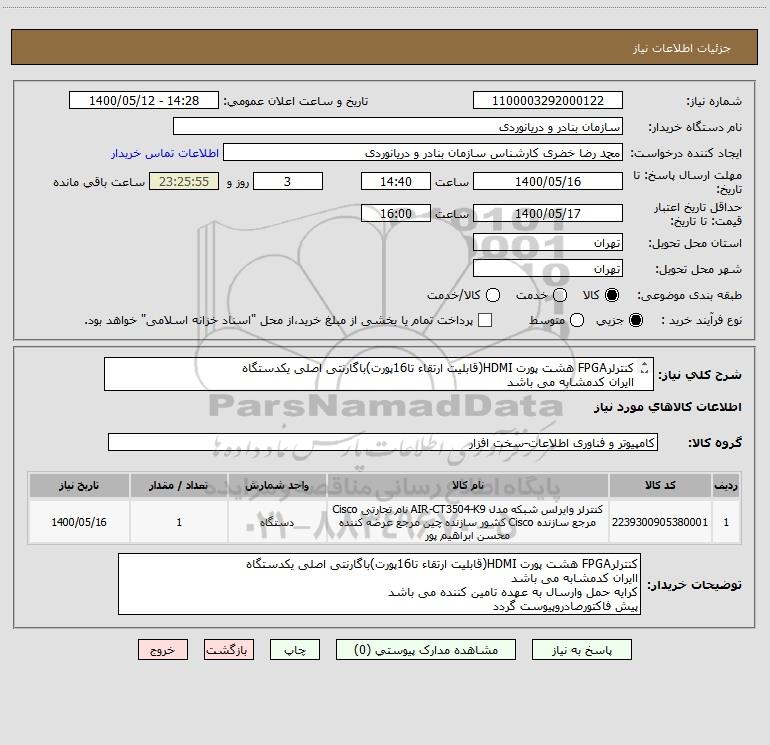Click the جزئیات اطلاعات نیاز header title
This screenshot has width=770, height=745.
click(681, 48)
